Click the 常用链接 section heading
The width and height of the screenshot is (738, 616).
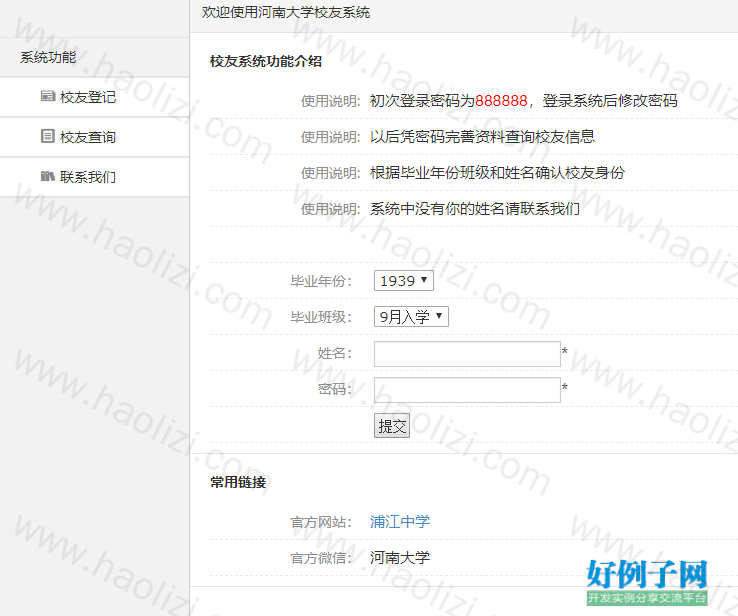pos(238,482)
